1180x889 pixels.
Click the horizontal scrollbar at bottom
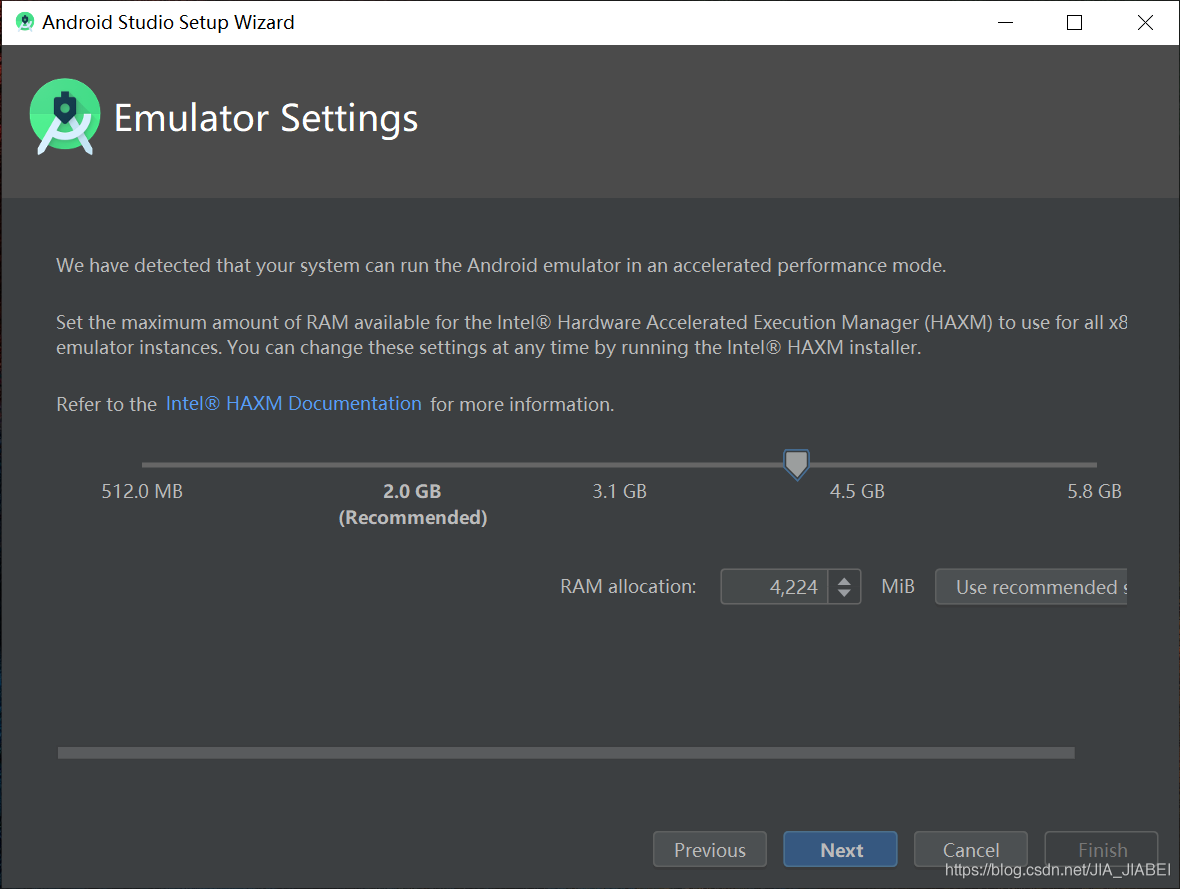point(566,753)
